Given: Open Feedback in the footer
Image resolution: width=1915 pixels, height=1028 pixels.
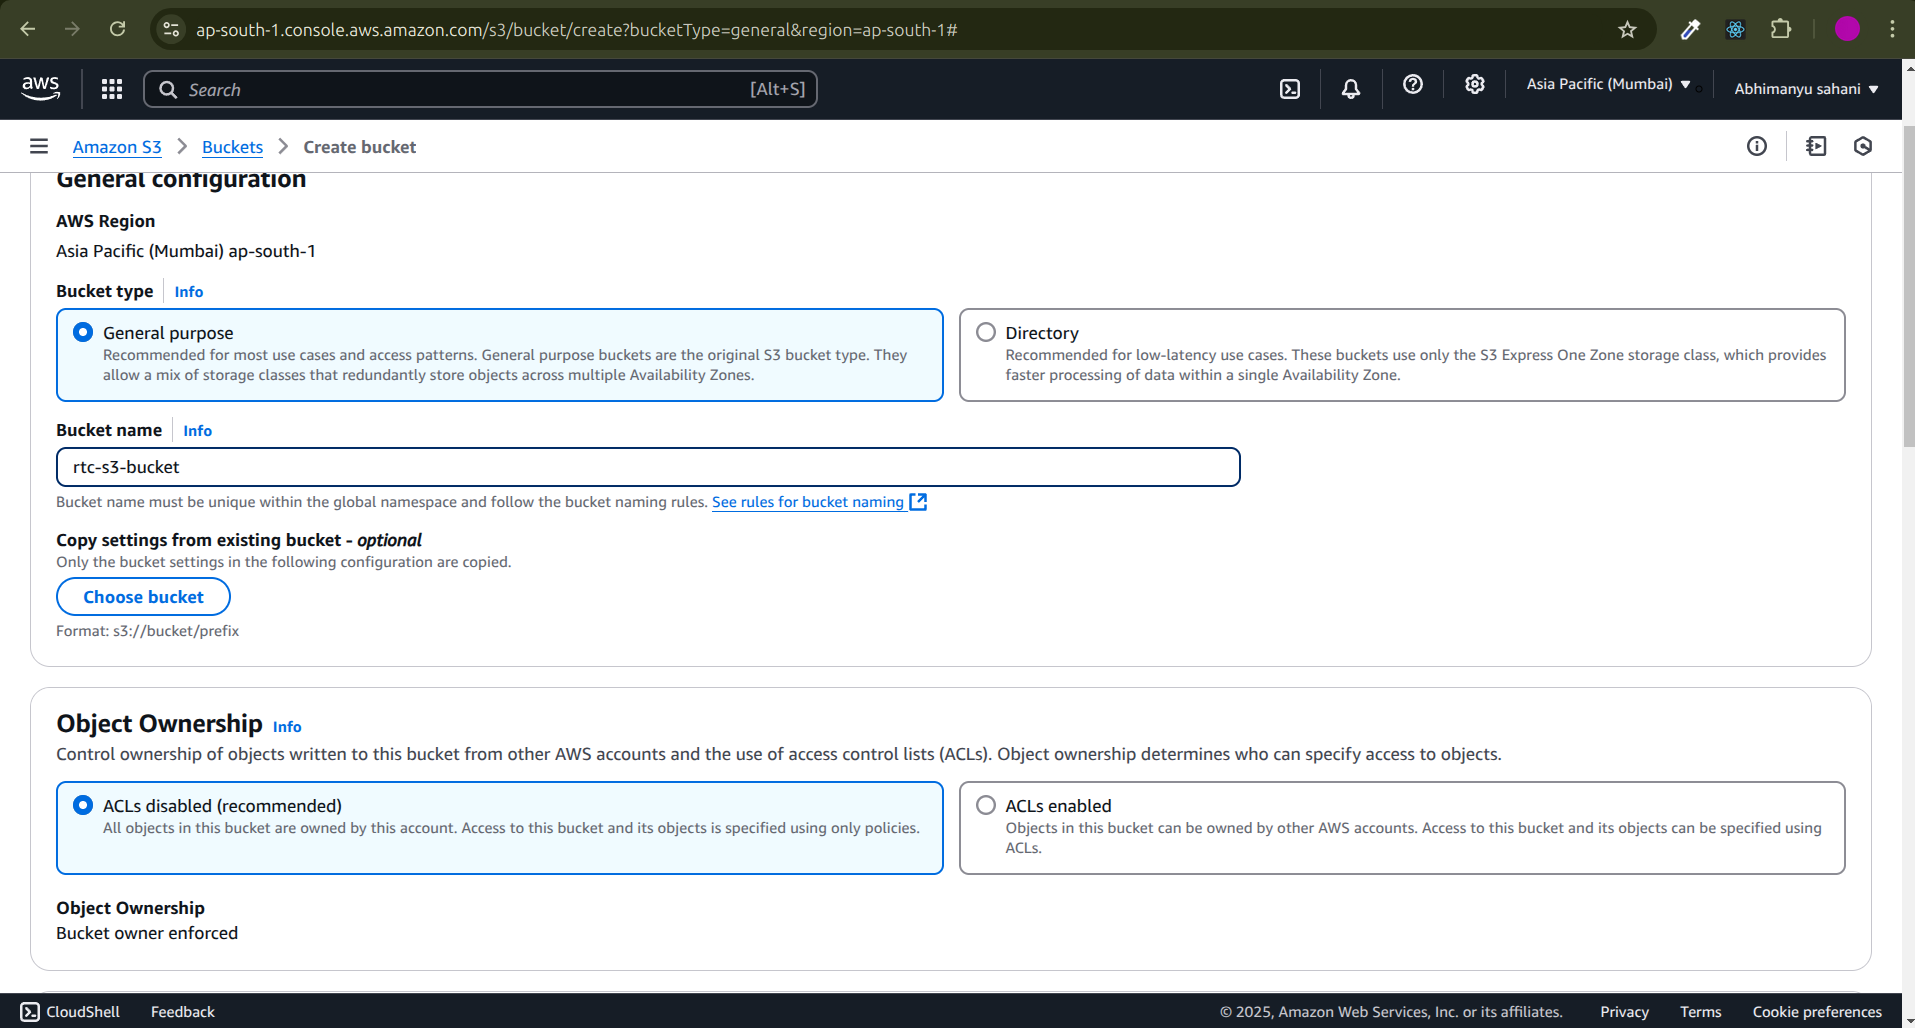Looking at the screenshot, I should [x=183, y=1011].
